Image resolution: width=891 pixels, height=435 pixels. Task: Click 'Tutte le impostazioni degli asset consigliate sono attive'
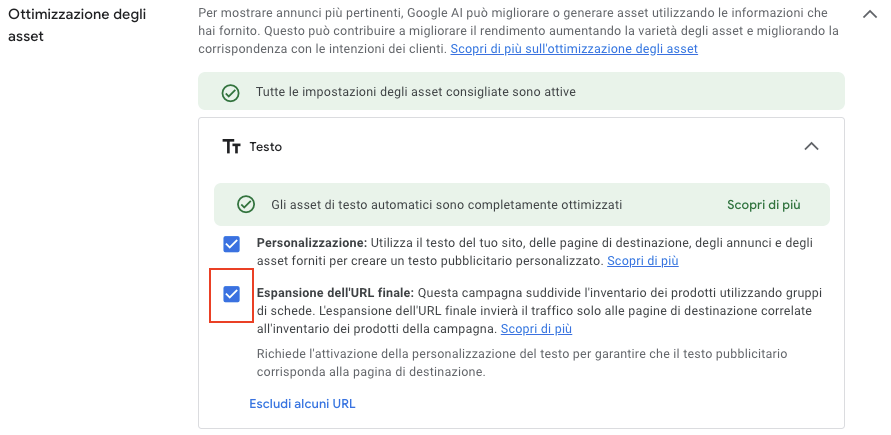(x=415, y=92)
